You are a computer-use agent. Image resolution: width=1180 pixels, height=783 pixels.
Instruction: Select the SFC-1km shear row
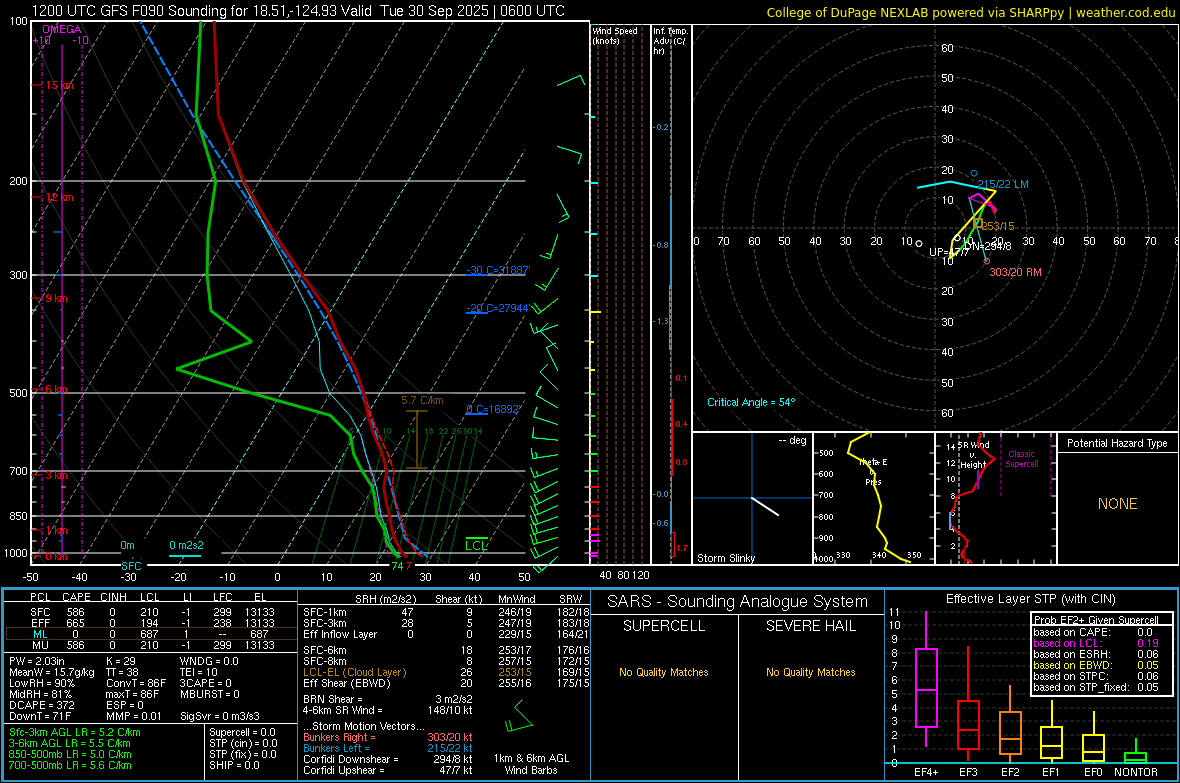446,612
